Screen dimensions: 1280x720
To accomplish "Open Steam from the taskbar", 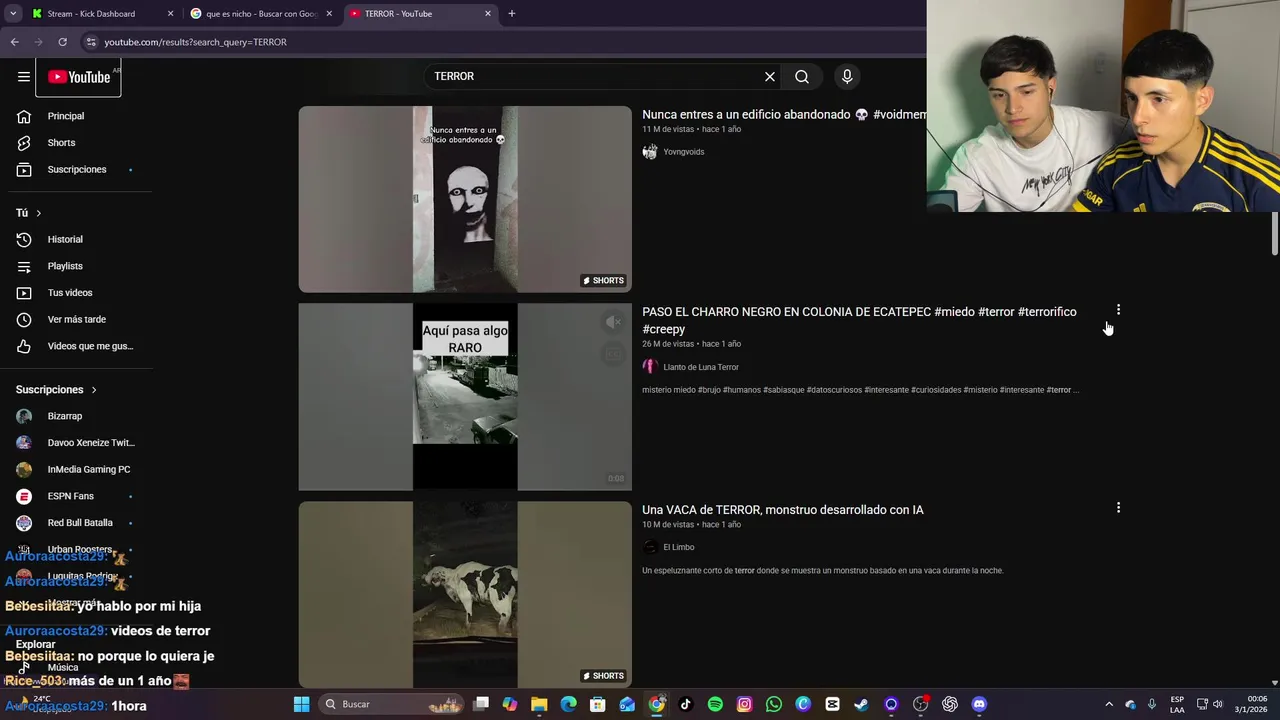I will [862, 704].
